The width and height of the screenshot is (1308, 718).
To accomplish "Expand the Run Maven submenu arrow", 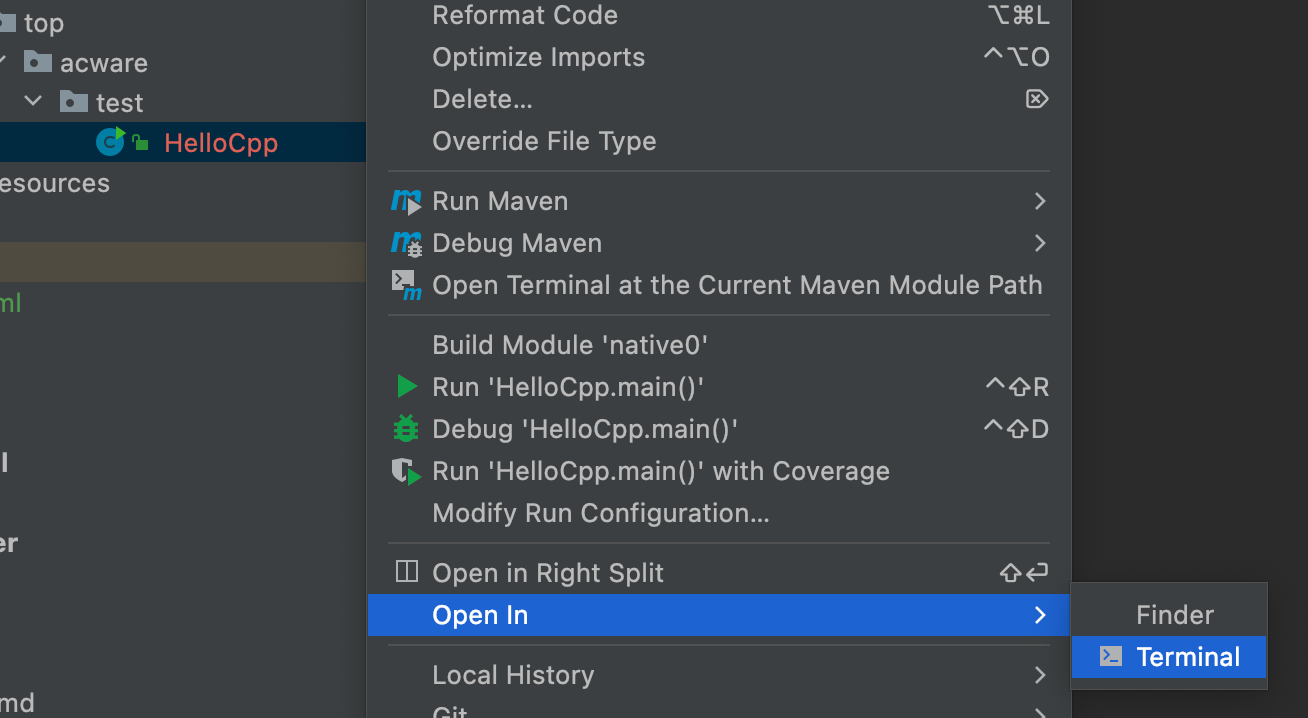I will pyautogui.click(x=1040, y=201).
